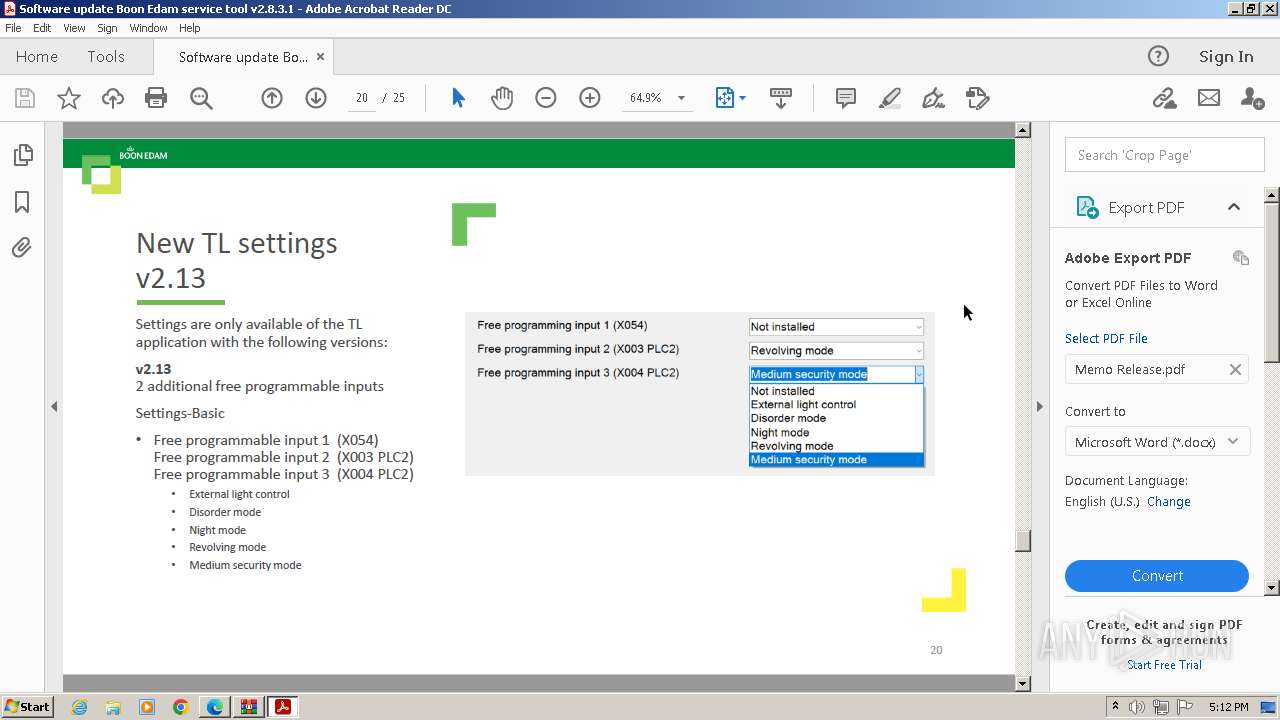
Task: Open the find text magnifier
Action: 201,98
